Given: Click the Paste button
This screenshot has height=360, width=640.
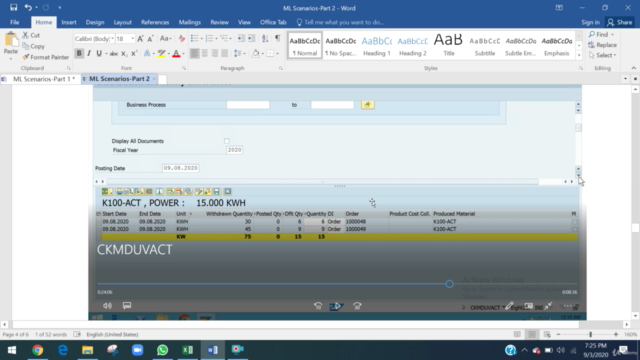Looking at the screenshot, I should coord(11,46).
